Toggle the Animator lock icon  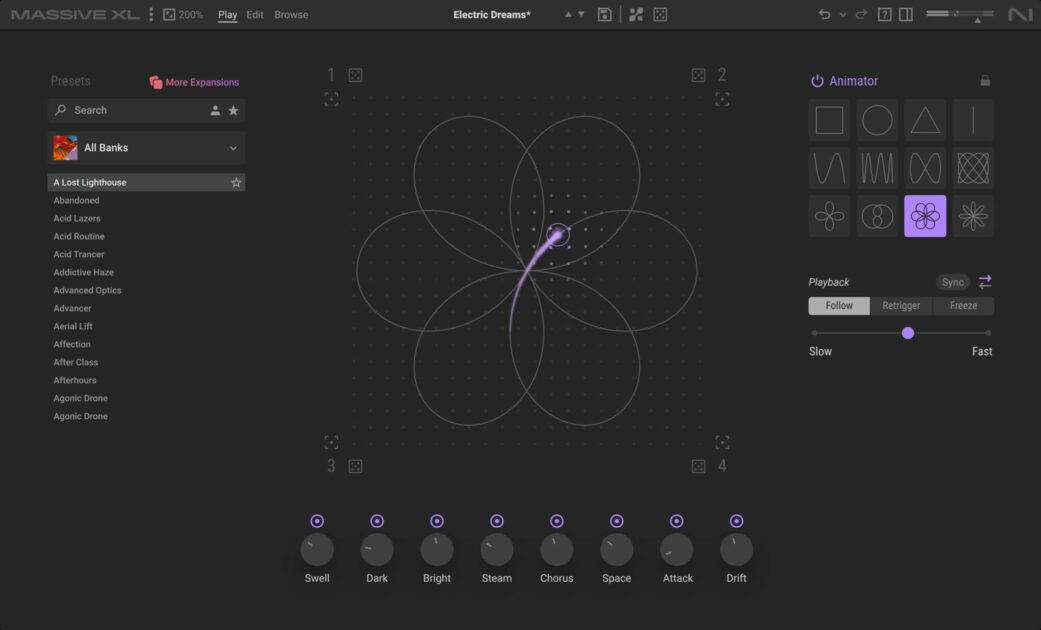click(x=985, y=81)
